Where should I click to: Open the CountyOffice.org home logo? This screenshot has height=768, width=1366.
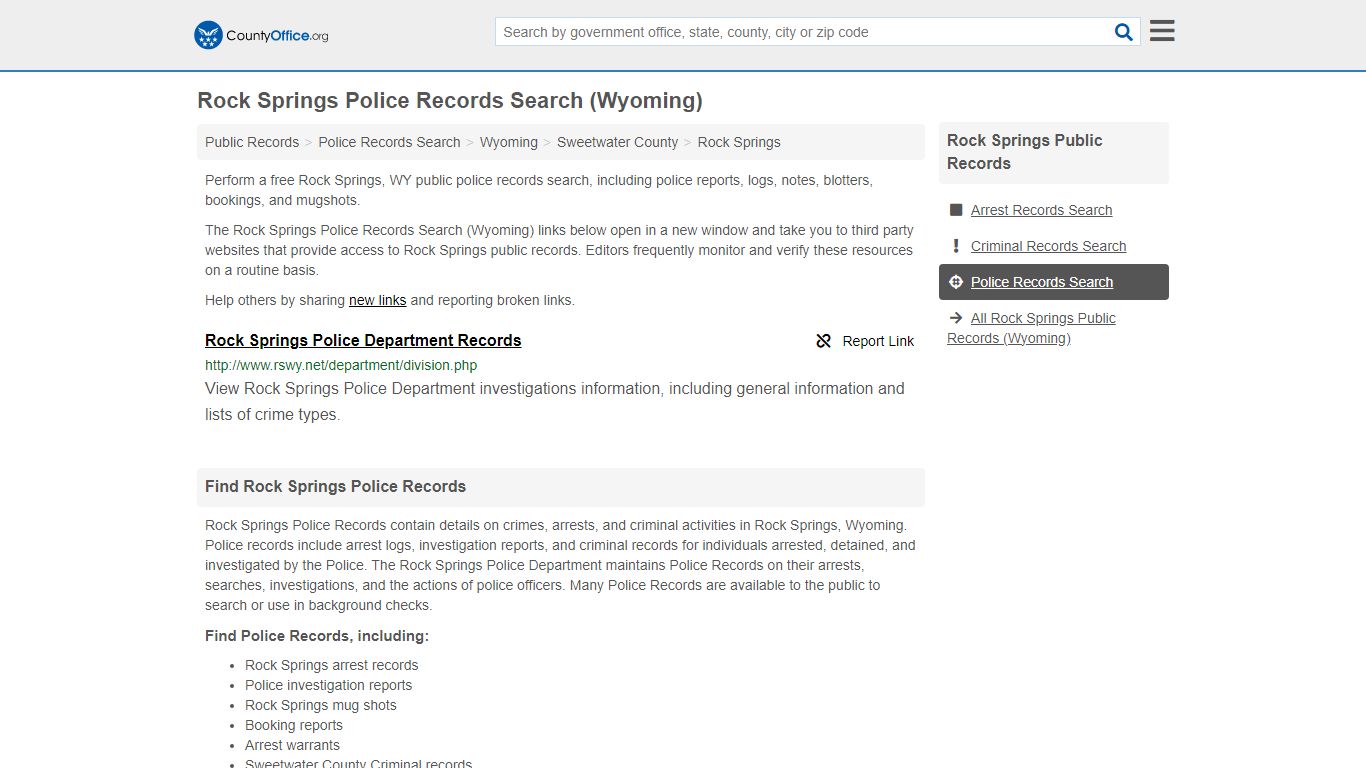pos(261,35)
